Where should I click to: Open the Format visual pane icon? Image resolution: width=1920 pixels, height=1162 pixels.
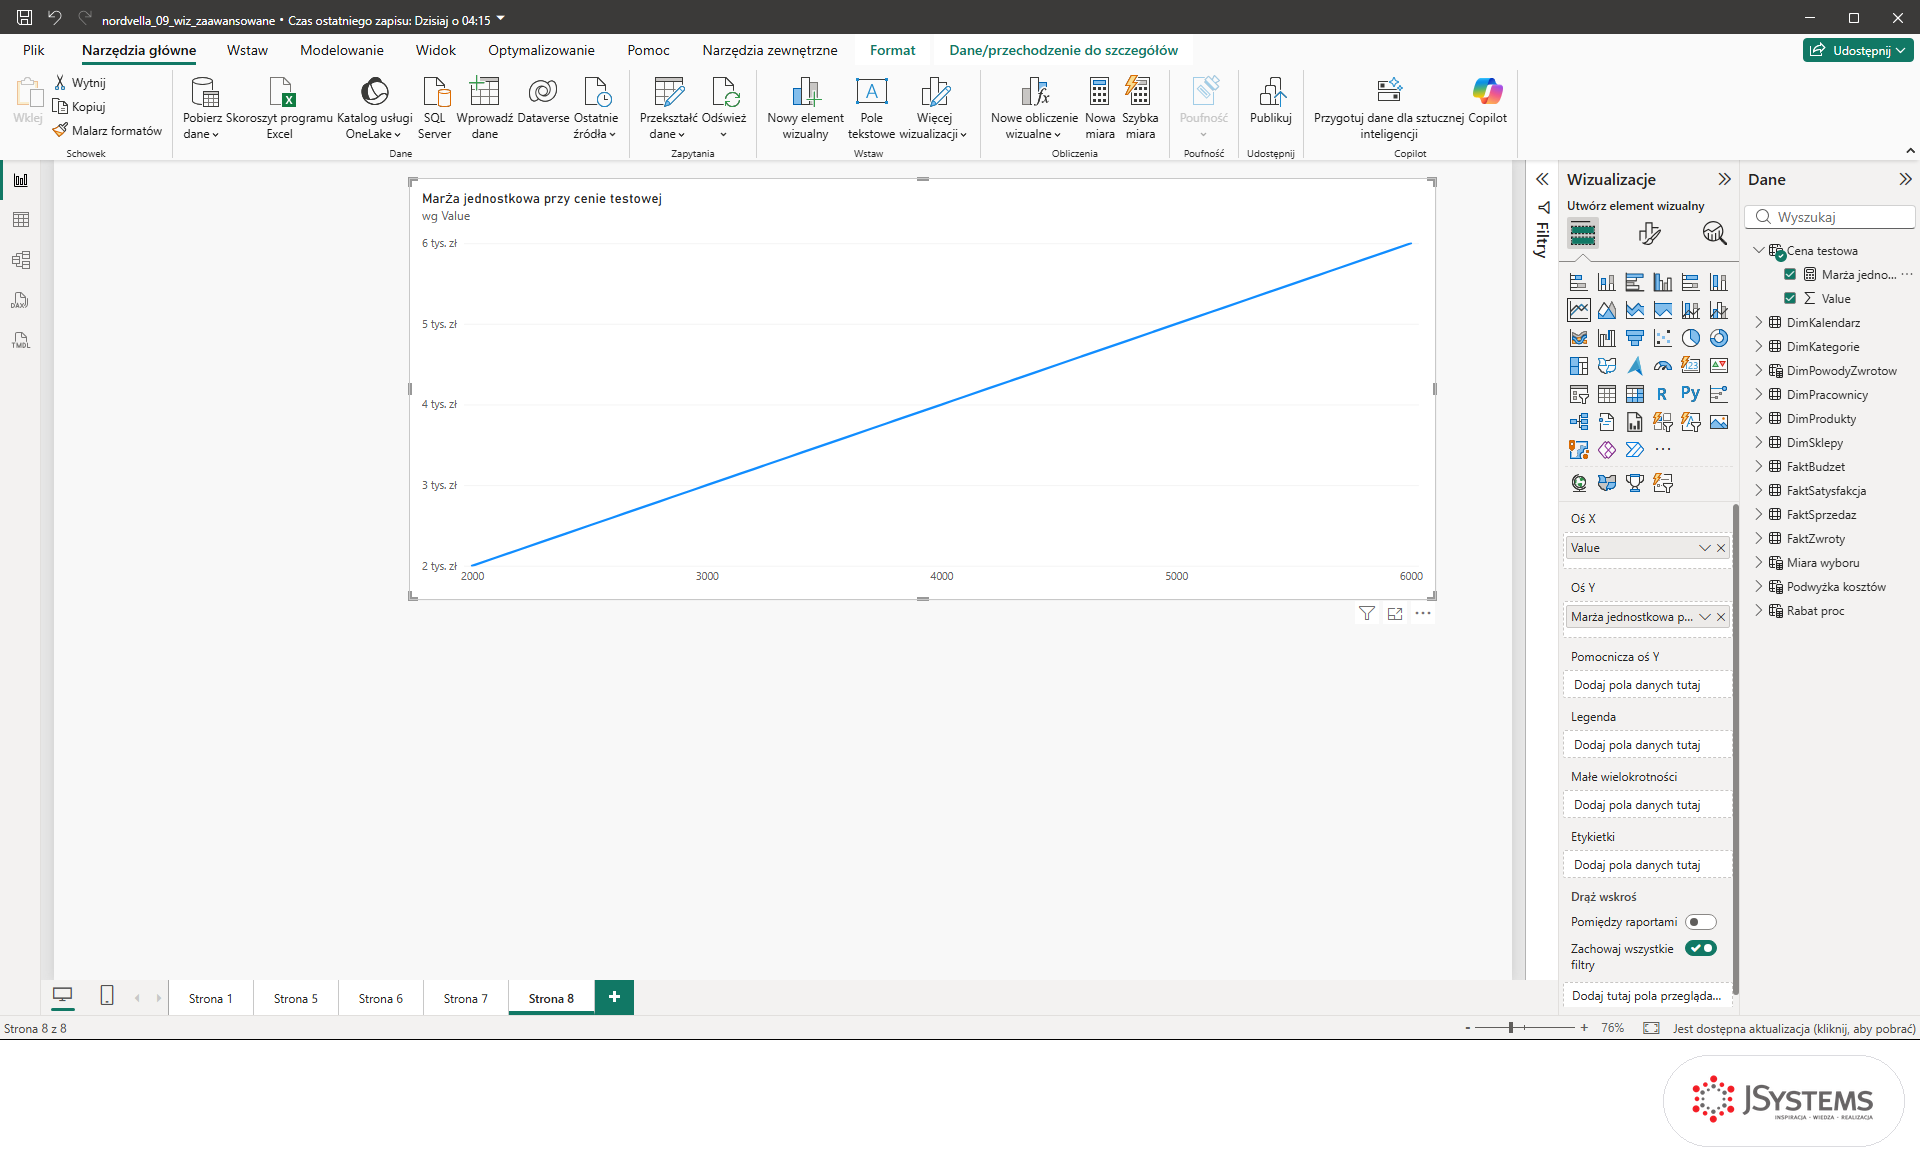click(x=1649, y=234)
